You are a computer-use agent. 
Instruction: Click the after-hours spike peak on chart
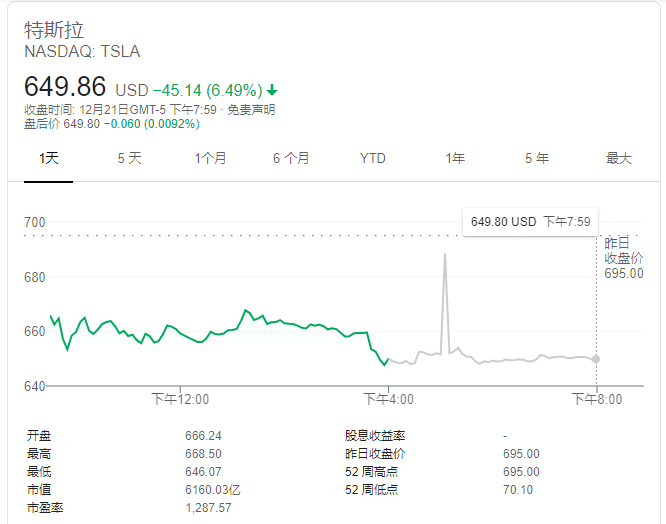[443, 255]
